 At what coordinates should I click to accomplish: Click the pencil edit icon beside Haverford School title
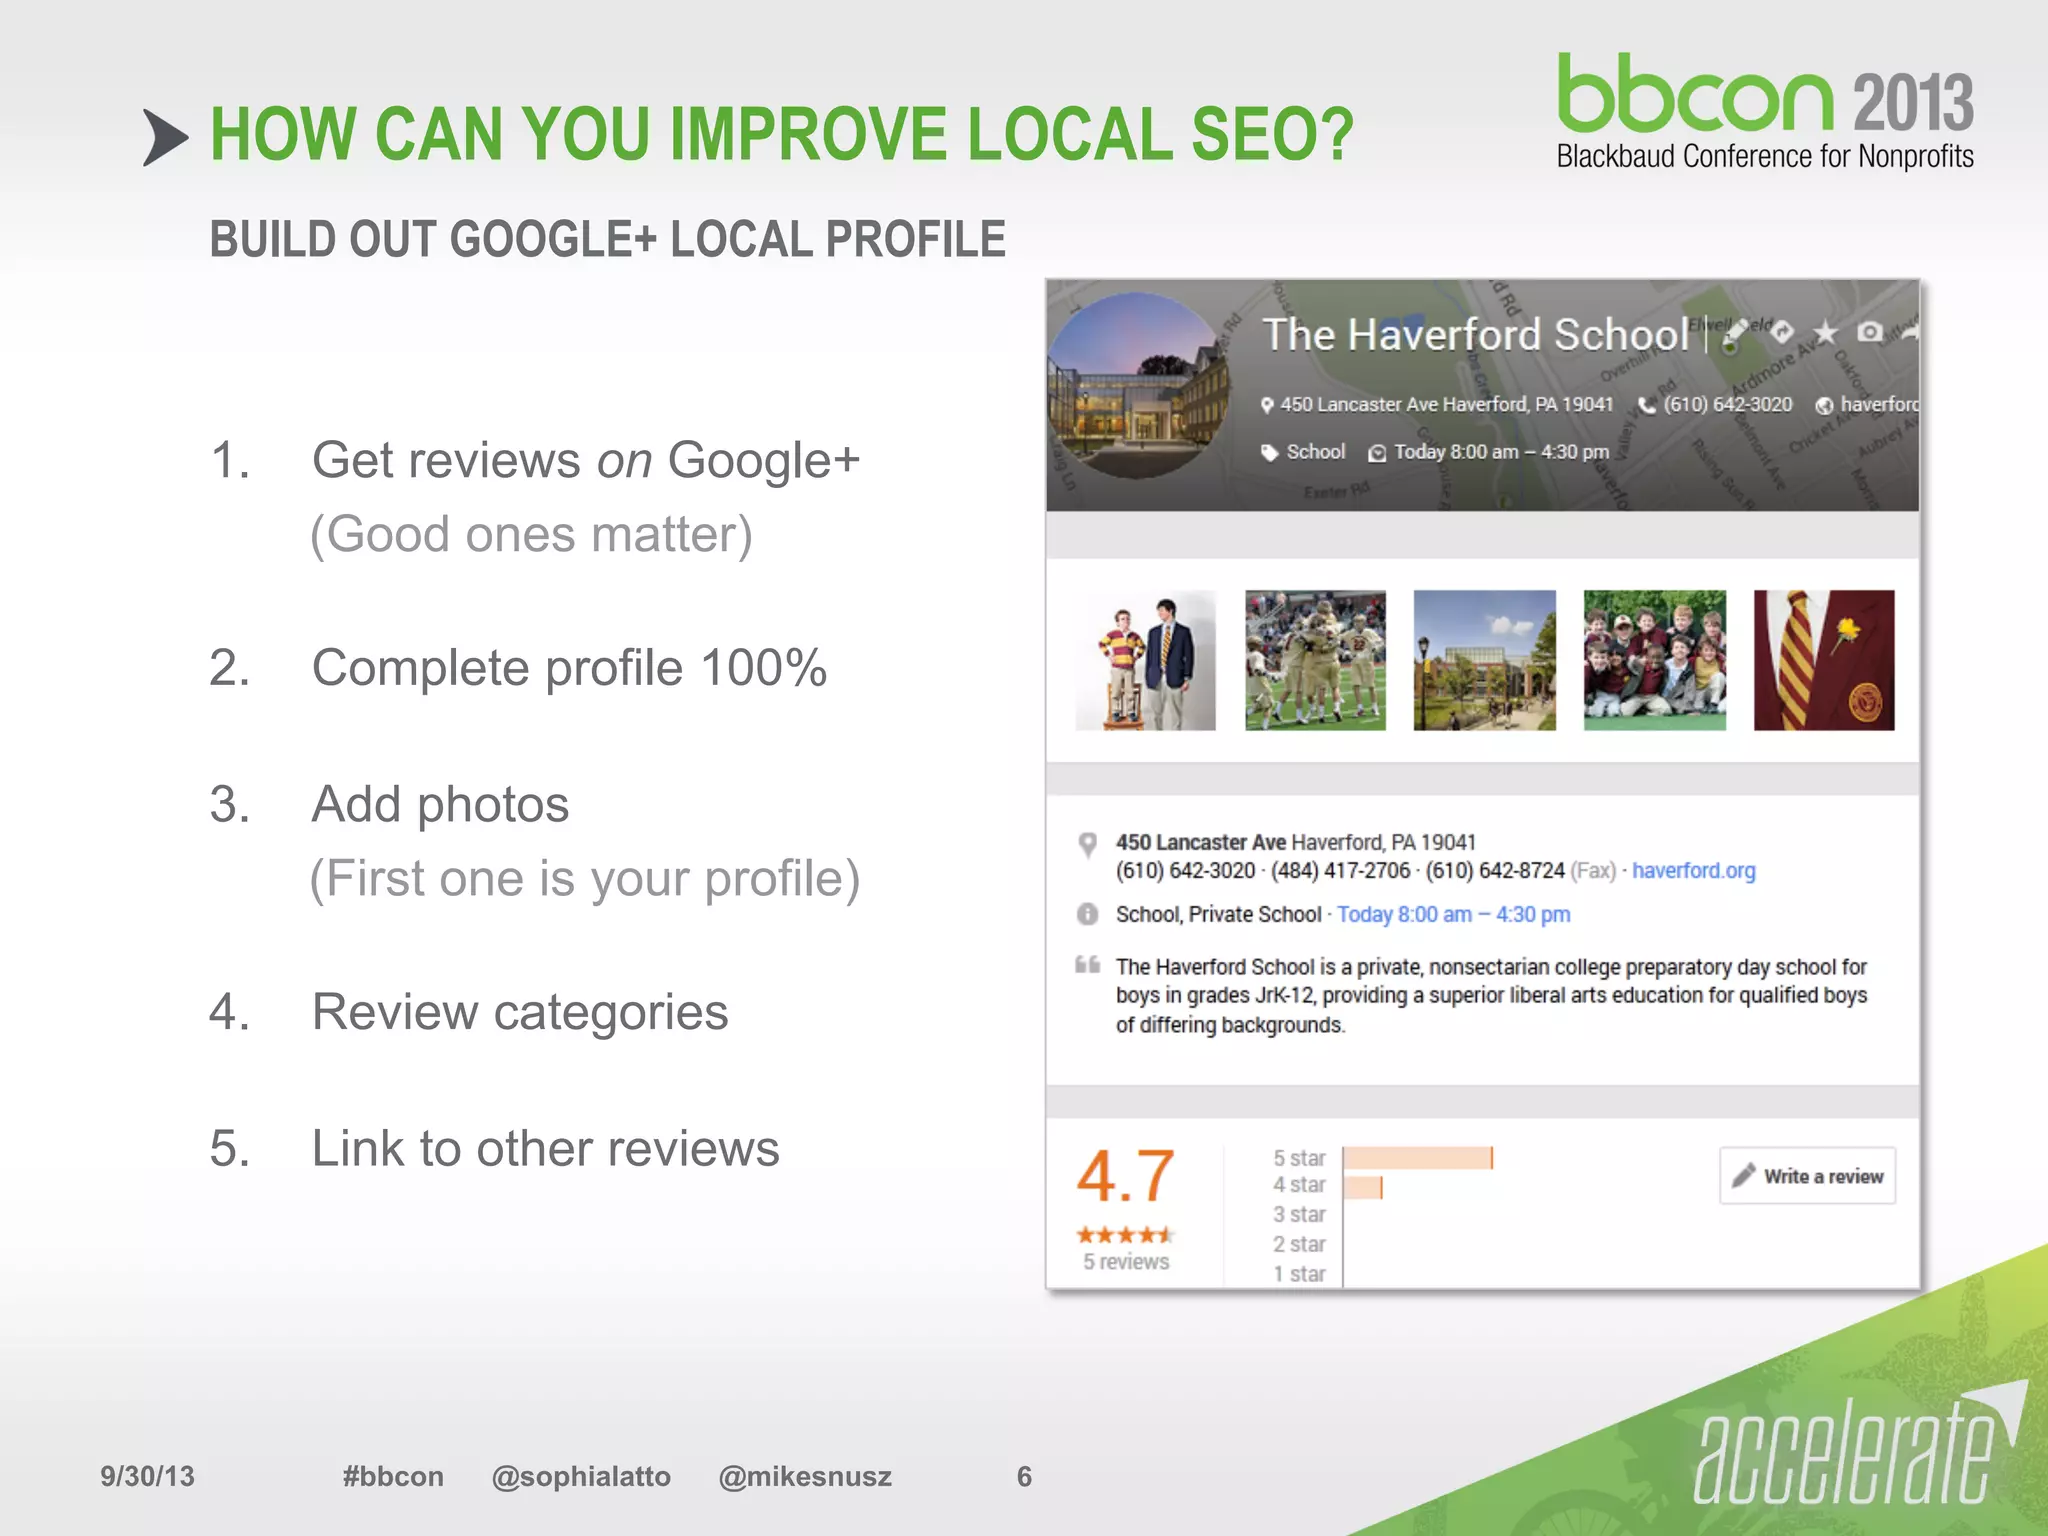tap(1737, 334)
